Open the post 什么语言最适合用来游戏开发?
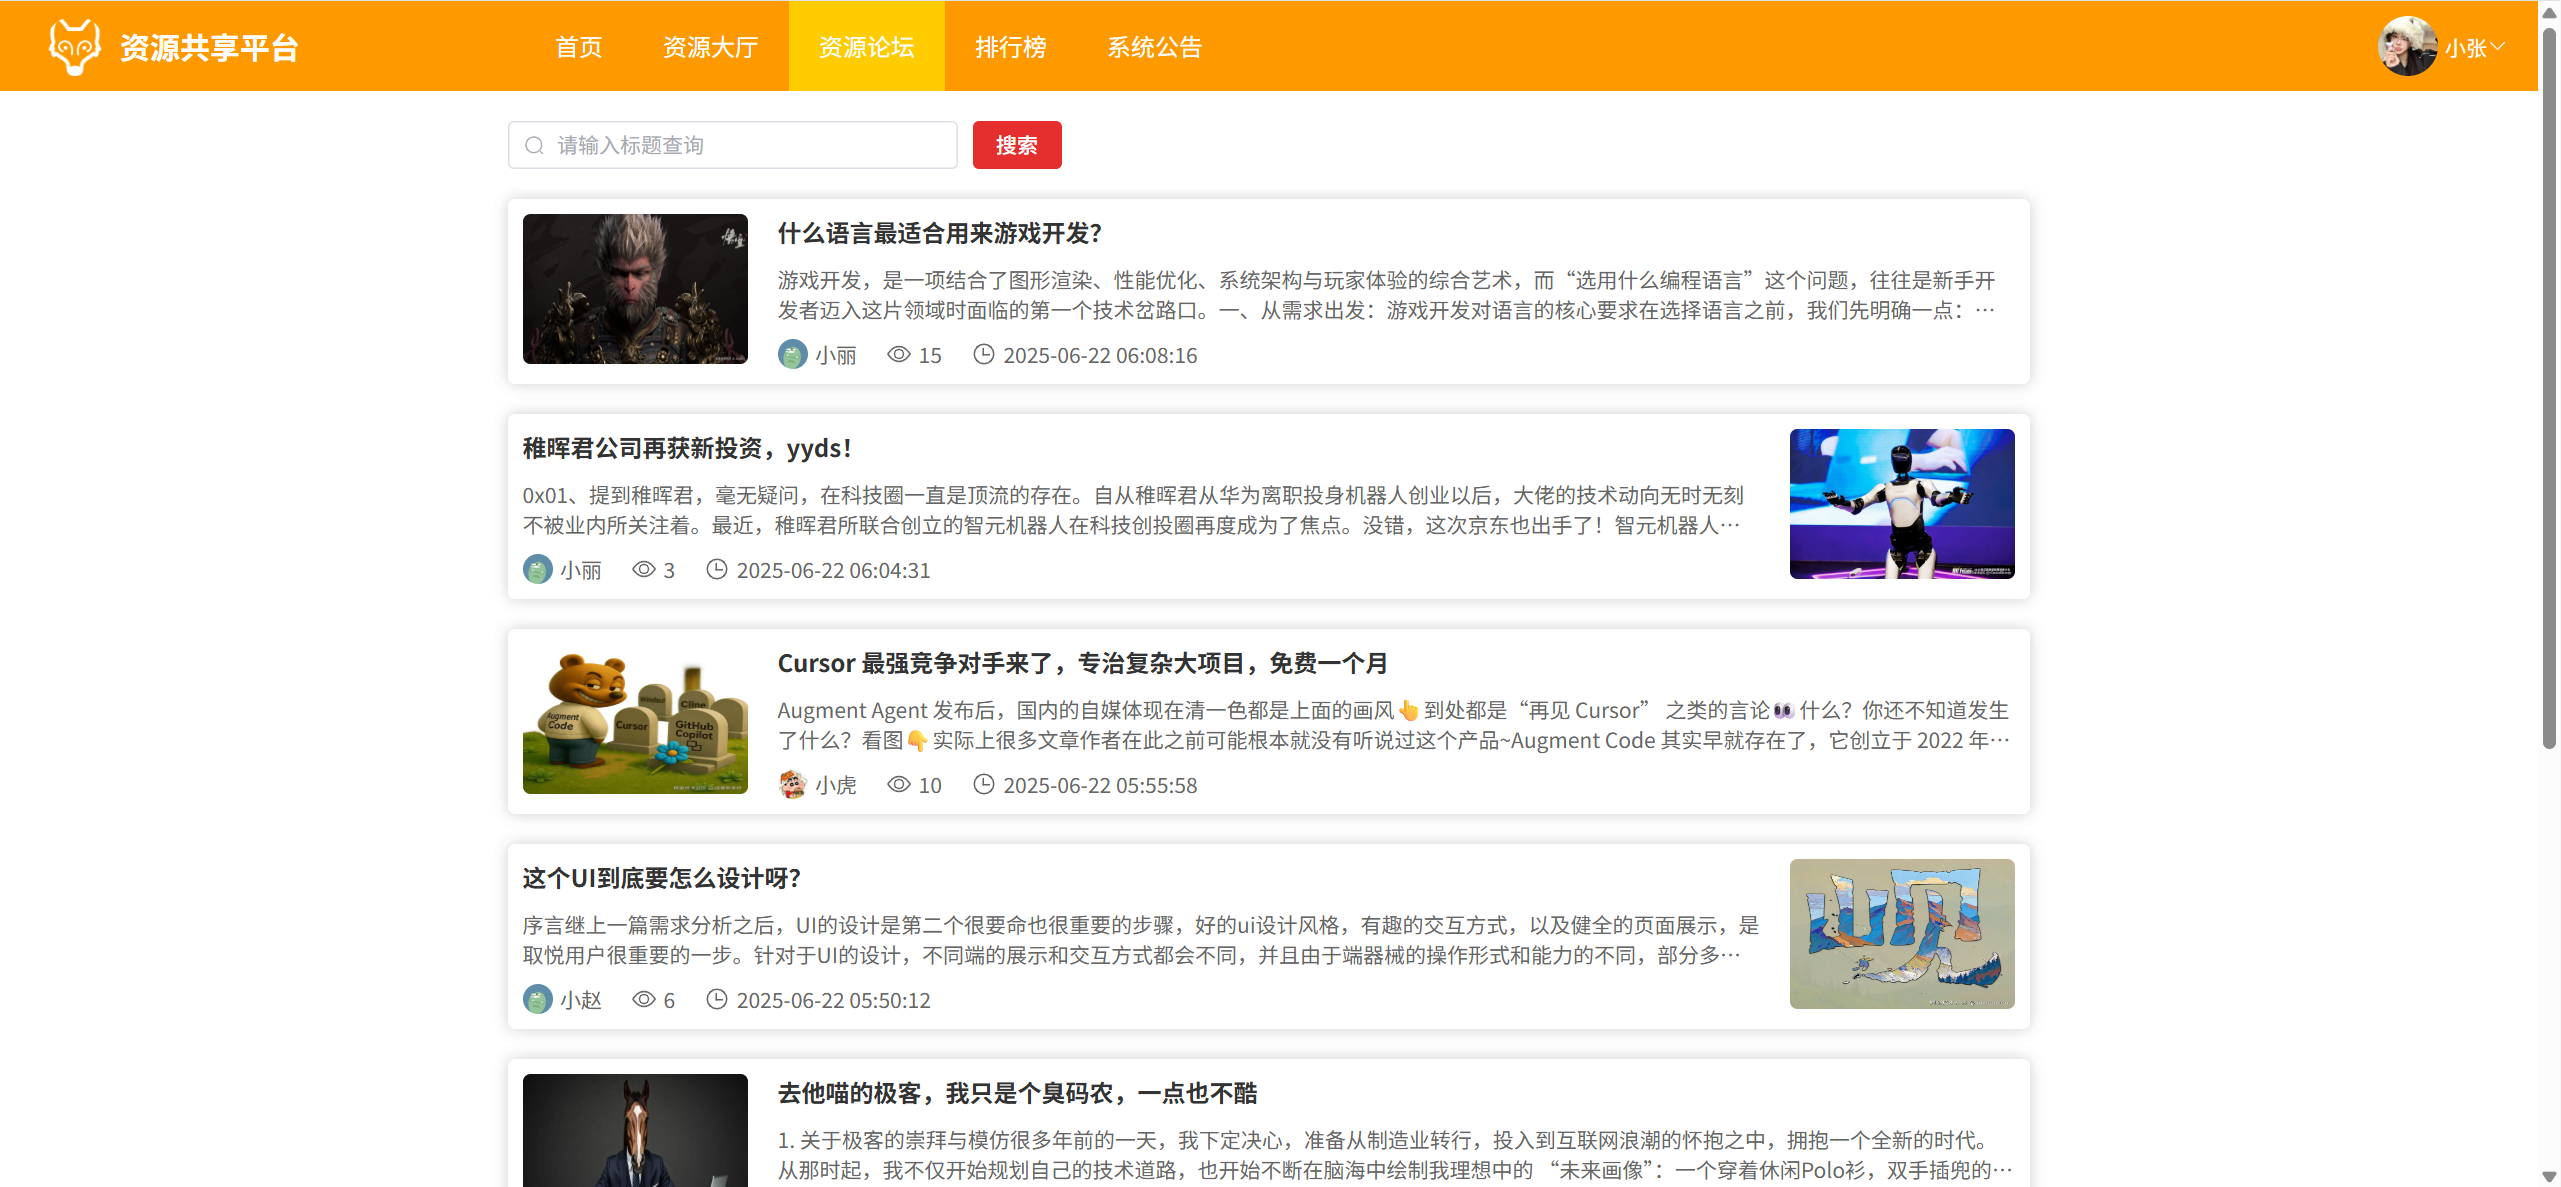The width and height of the screenshot is (2561, 1187). 939,234
